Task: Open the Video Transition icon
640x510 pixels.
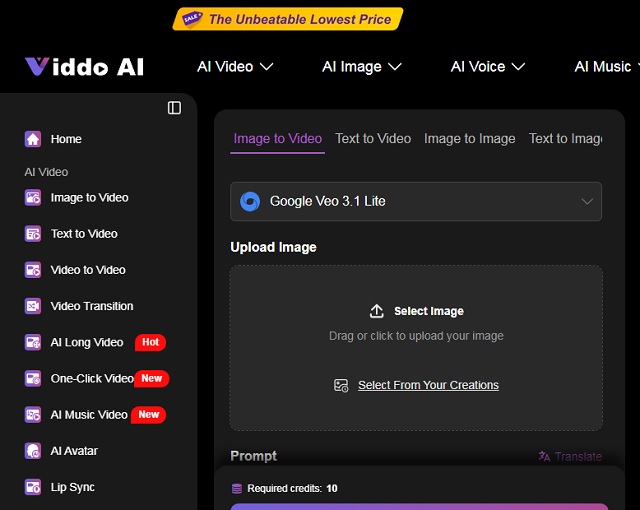Action: (x=33, y=306)
